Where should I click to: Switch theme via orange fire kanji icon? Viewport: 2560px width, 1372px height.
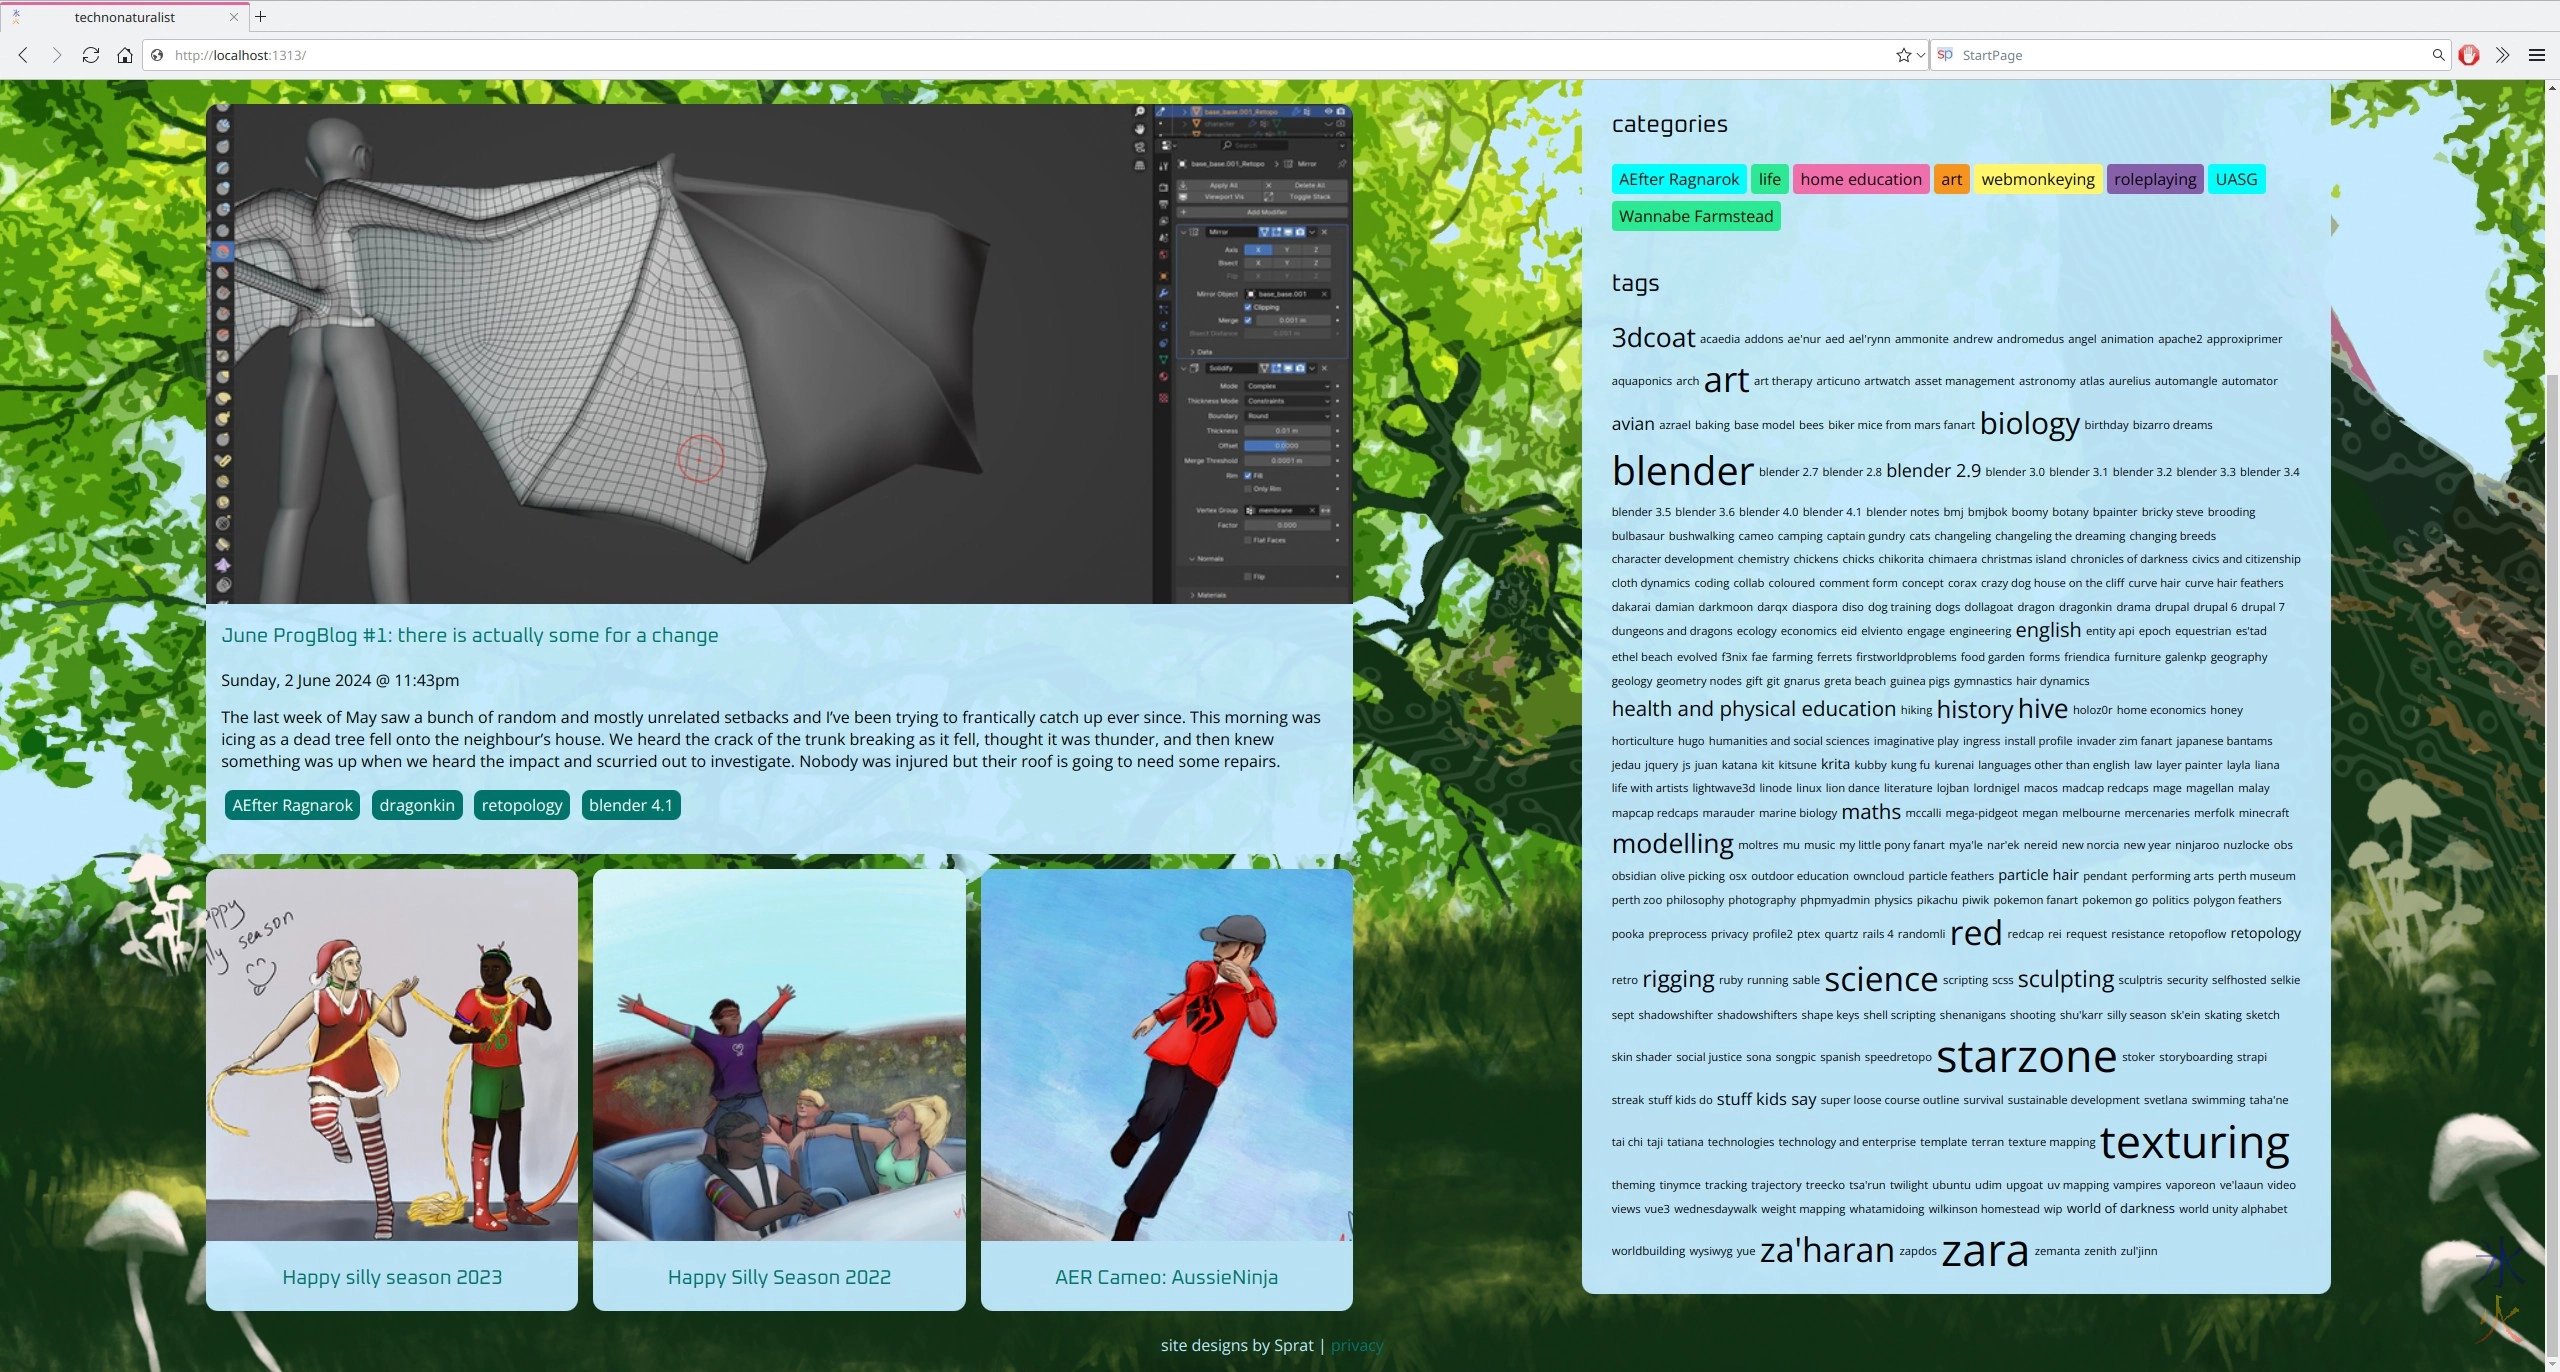pyautogui.click(x=2500, y=1321)
